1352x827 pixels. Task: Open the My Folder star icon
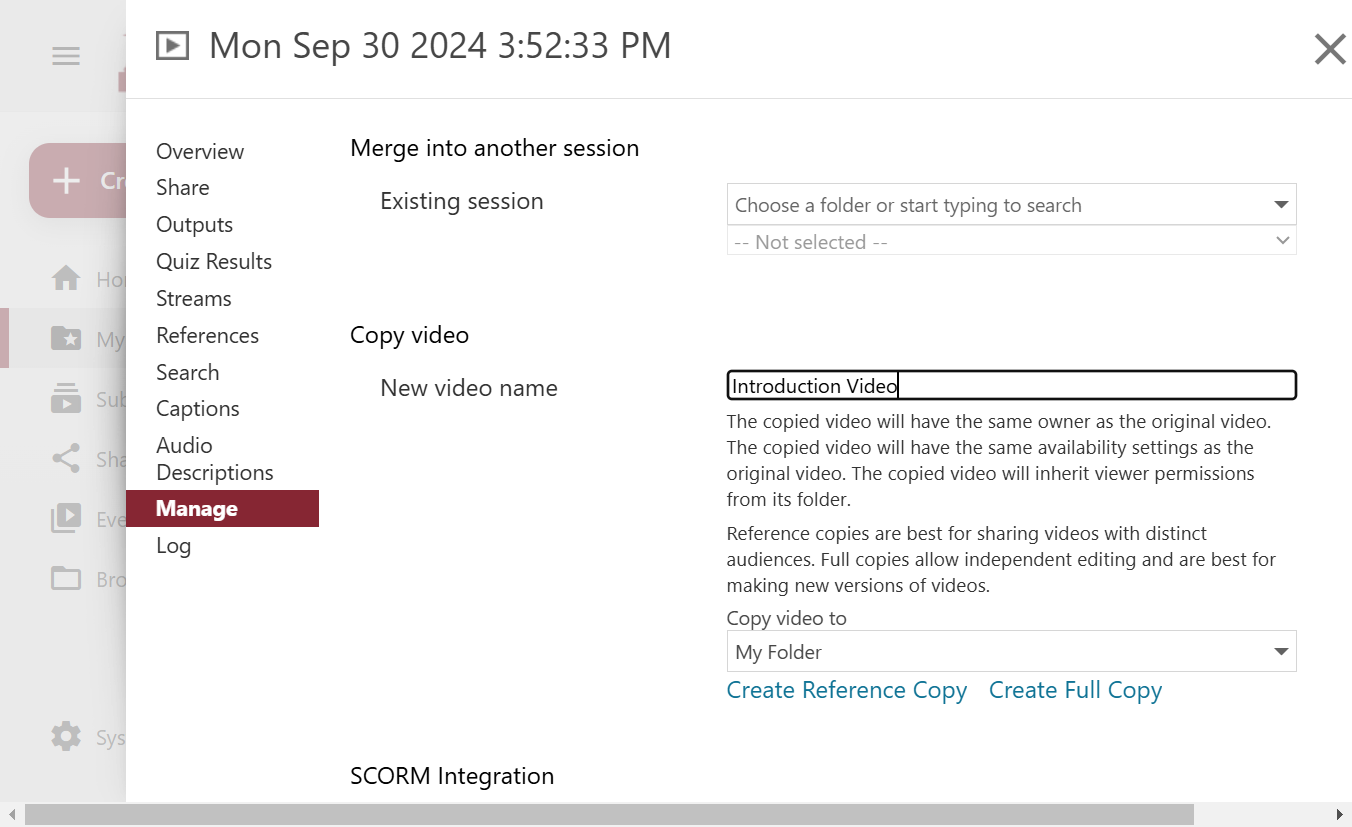coord(66,339)
